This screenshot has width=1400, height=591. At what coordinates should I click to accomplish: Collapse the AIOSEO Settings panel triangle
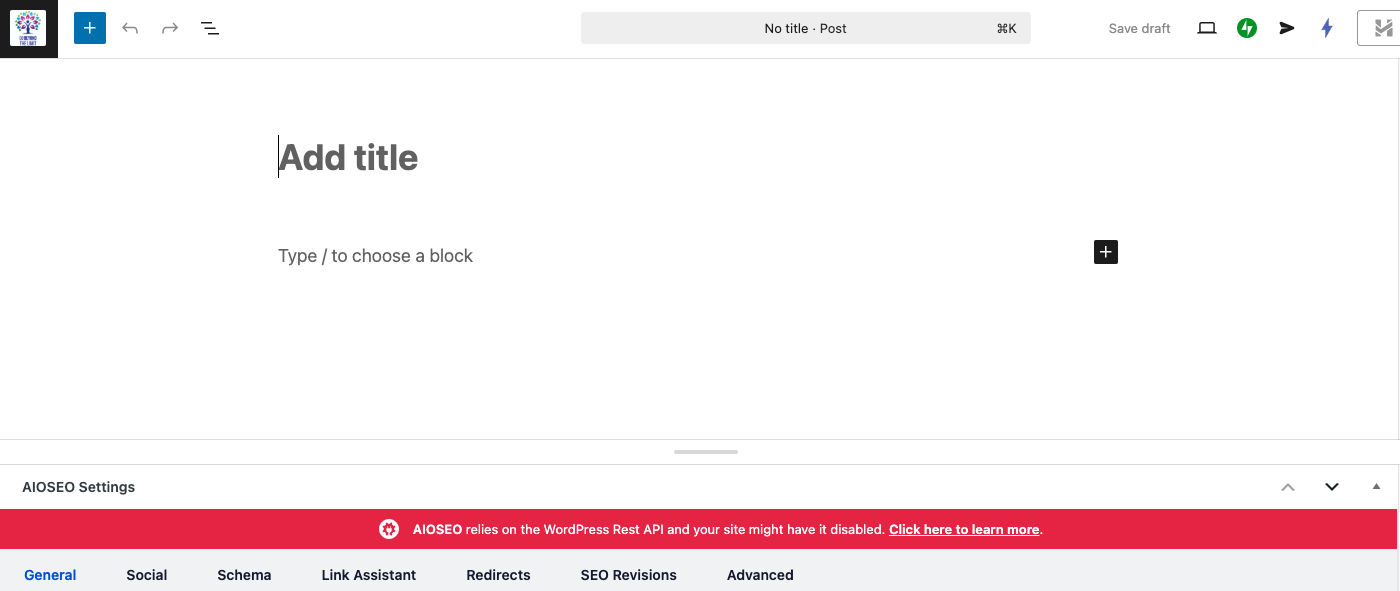(1376, 487)
